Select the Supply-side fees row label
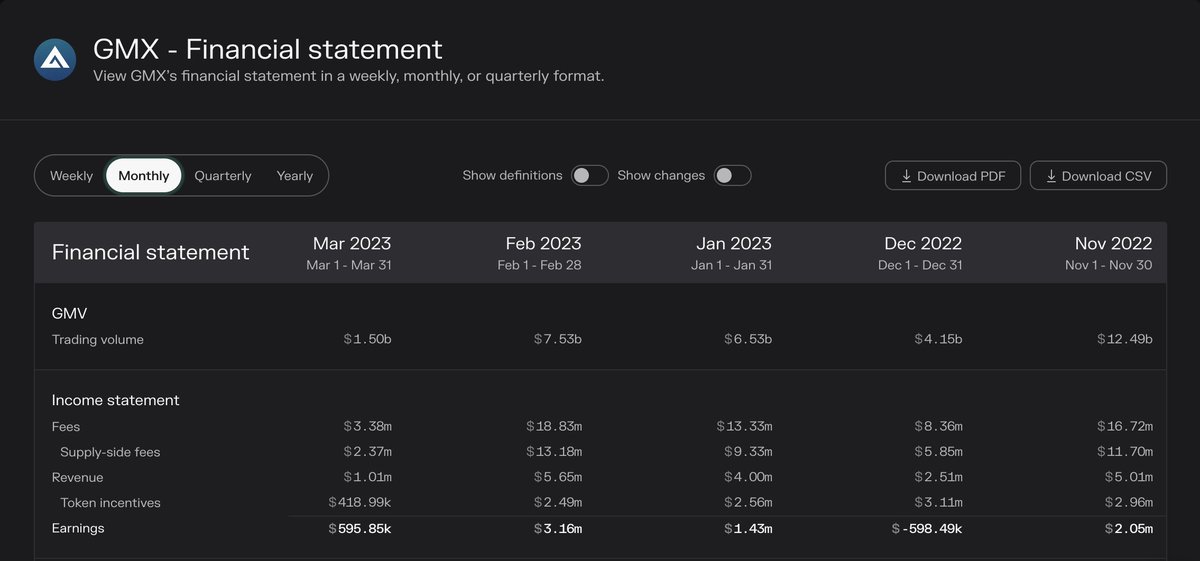The width and height of the screenshot is (1200, 561). pos(110,452)
